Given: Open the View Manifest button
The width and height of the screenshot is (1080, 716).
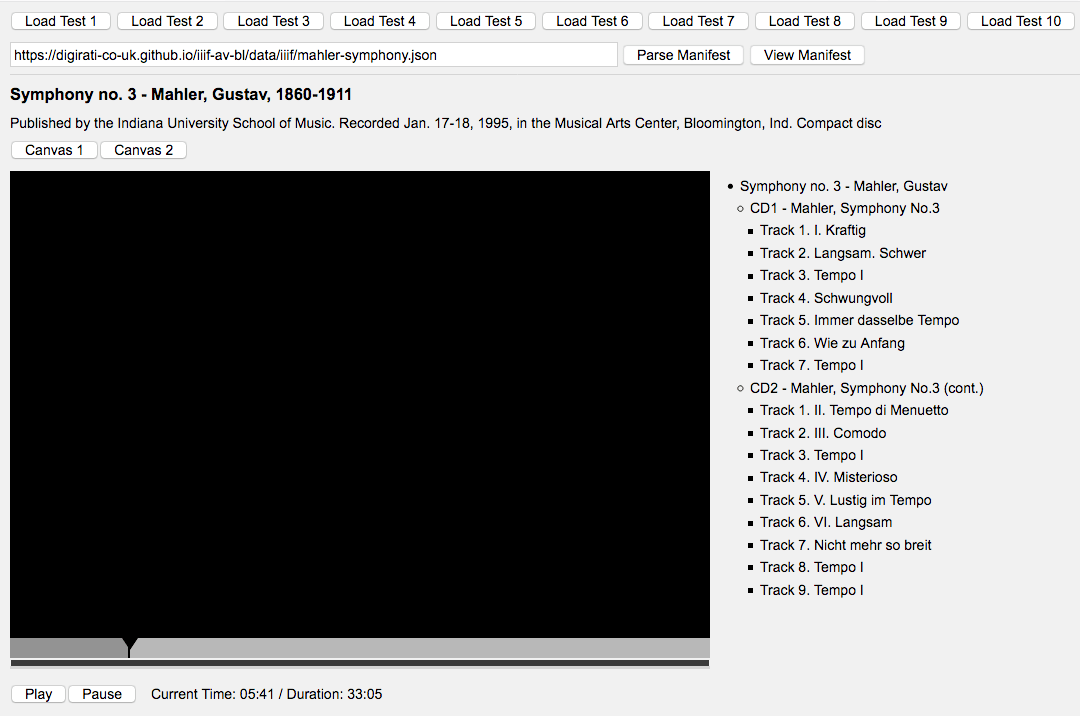Looking at the screenshot, I should pyautogui.click(x=807, y=55).
